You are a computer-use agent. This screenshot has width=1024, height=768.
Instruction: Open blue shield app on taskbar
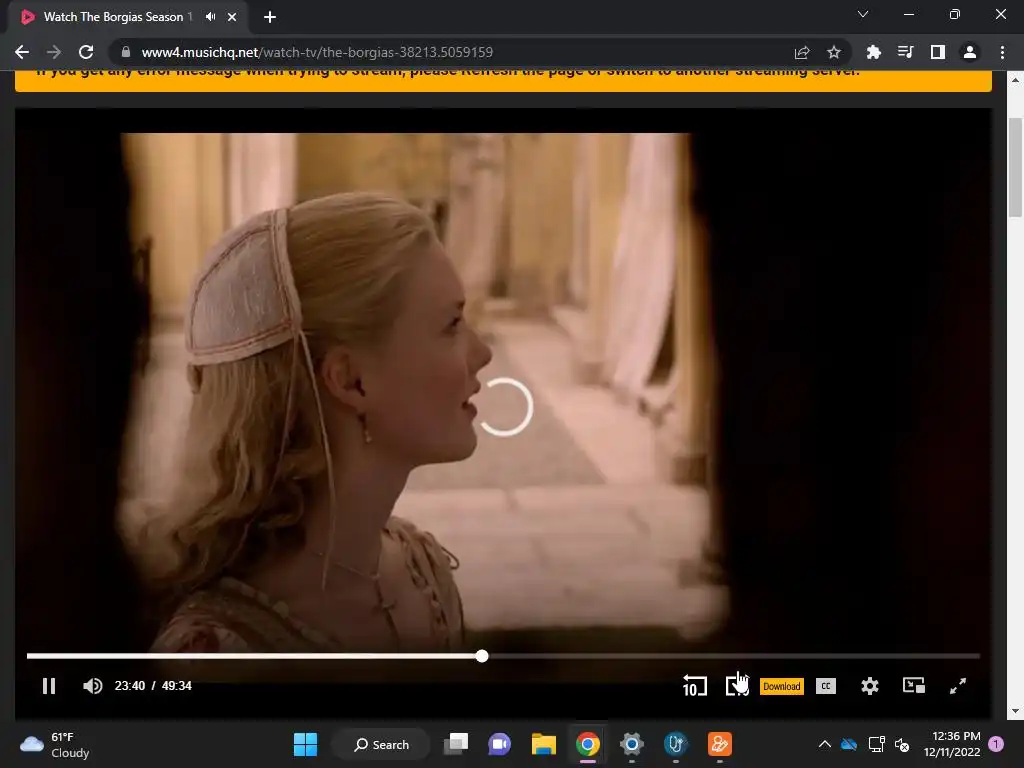[675, 744]
